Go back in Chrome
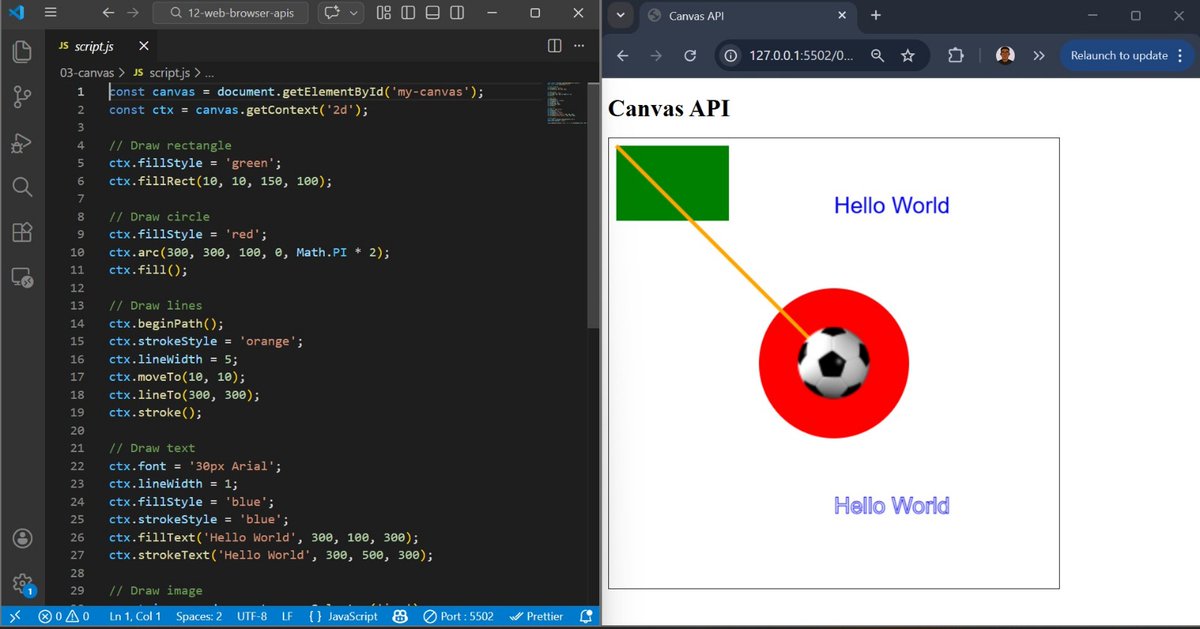The height and width of the screenshot is (629, 1200). tap(623, 56)
